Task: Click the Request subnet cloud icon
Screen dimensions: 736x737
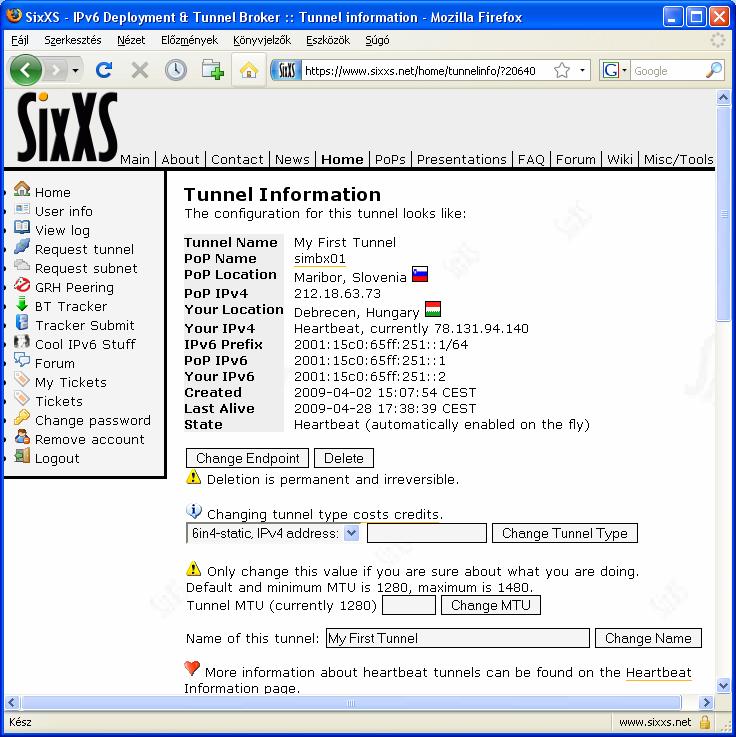Action: (x=22, y=265)
